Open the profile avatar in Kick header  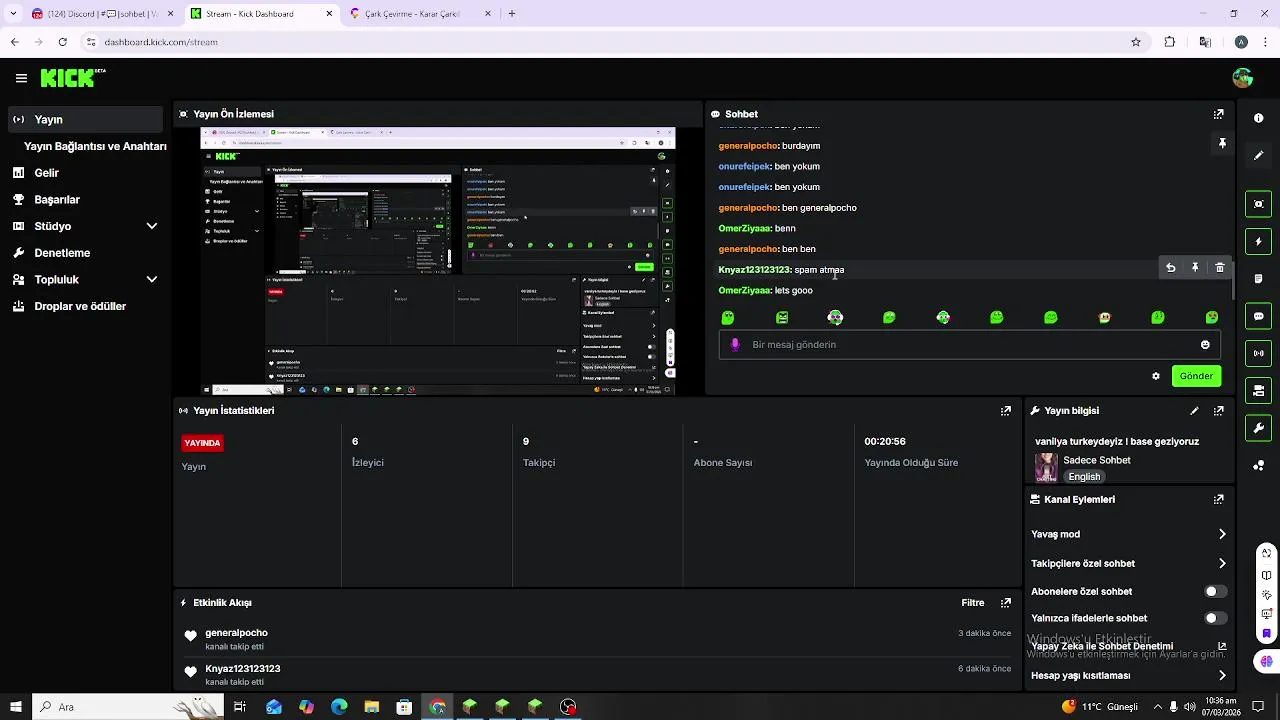(x=1243, y=78)
